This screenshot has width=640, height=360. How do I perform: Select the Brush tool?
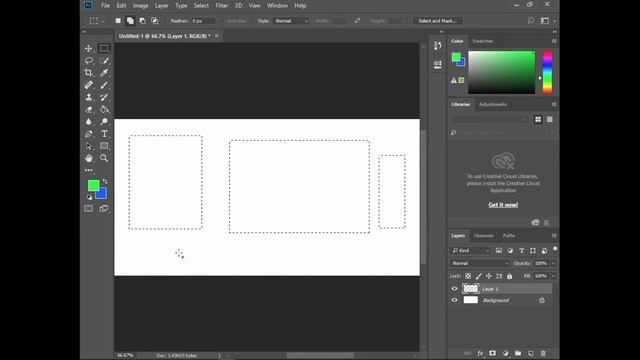pyautogui.click(x=104, y=85)
